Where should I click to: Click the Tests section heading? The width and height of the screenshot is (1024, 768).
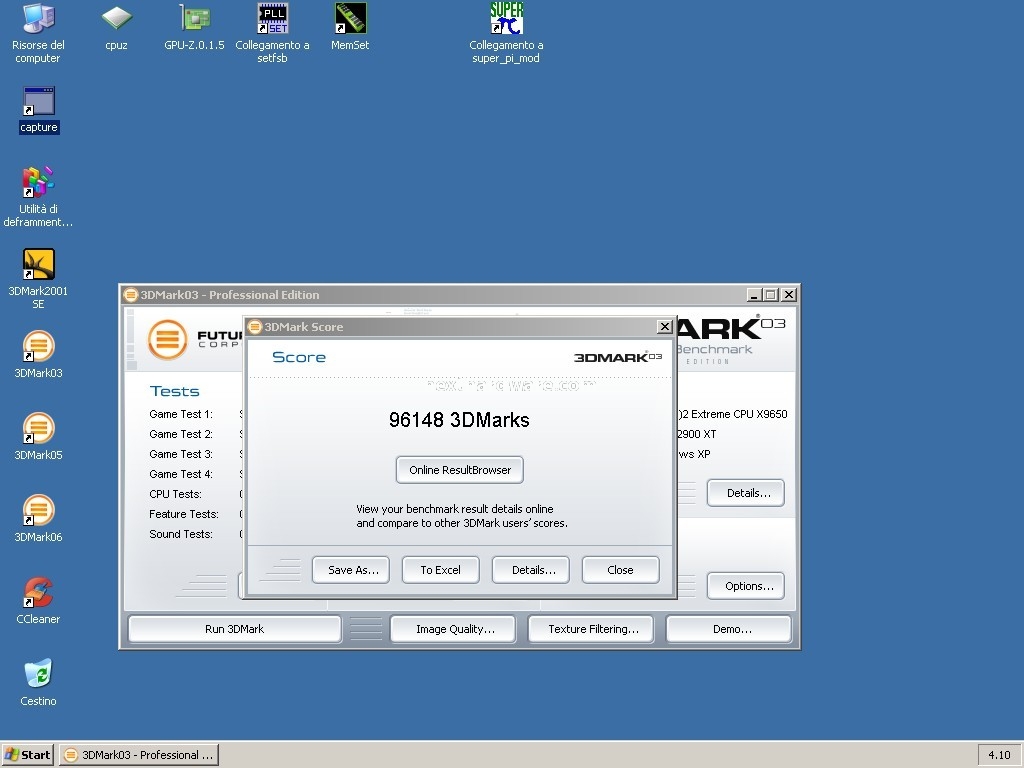tap(174, 391)
